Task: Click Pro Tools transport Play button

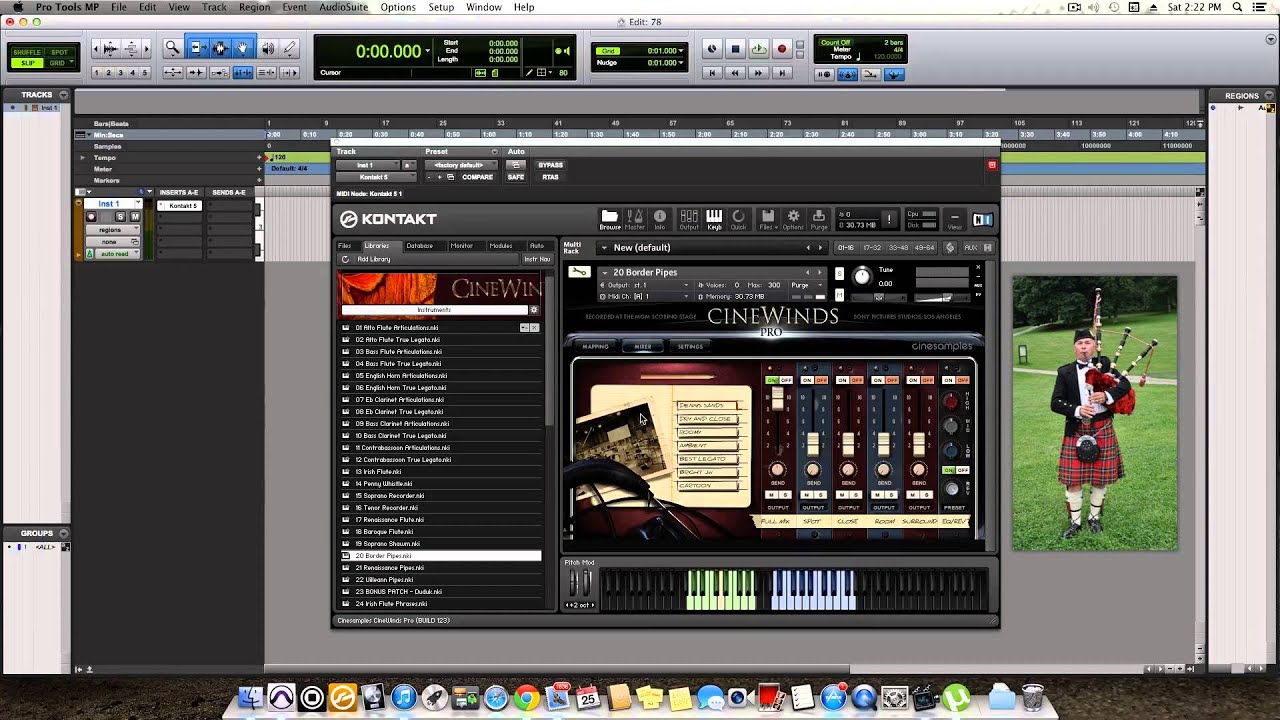Action: pyautogui.click(x=759, y=49)
